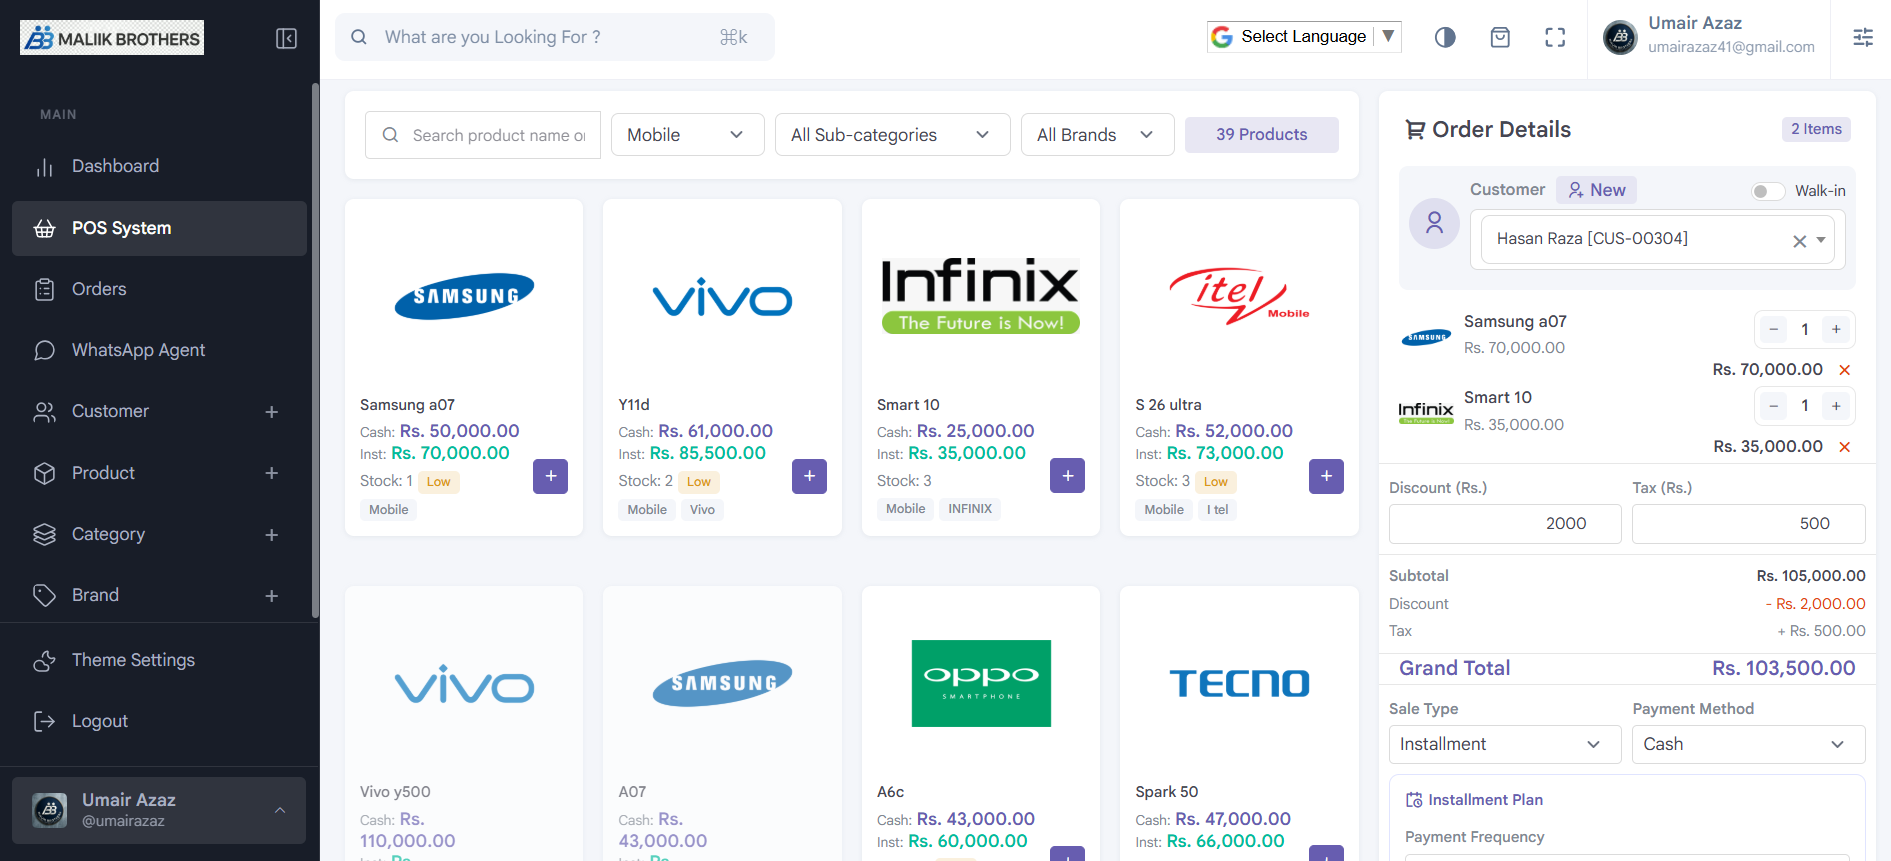Open settings sliders icon at top right

[x=1863, y=38]
